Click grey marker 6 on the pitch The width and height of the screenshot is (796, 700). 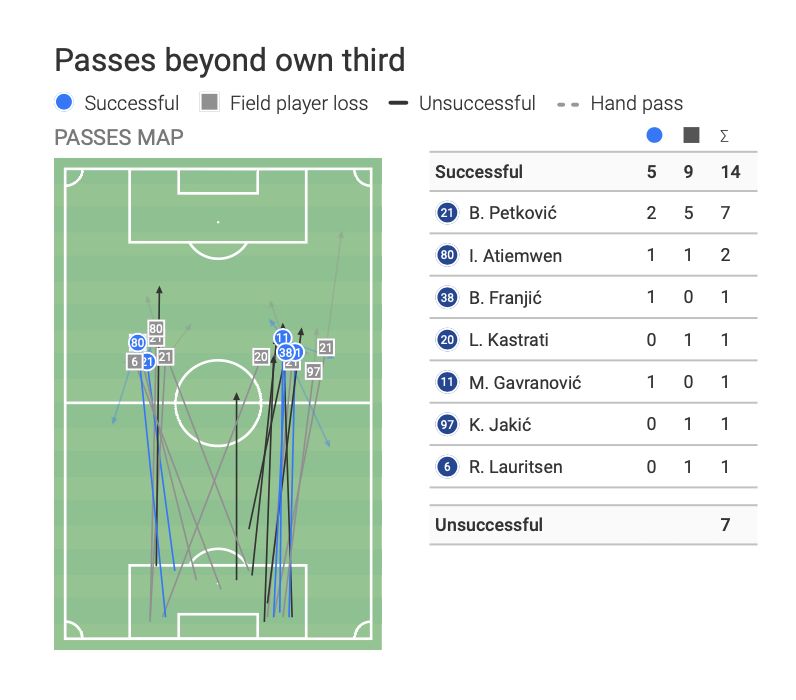coord(133,361)
